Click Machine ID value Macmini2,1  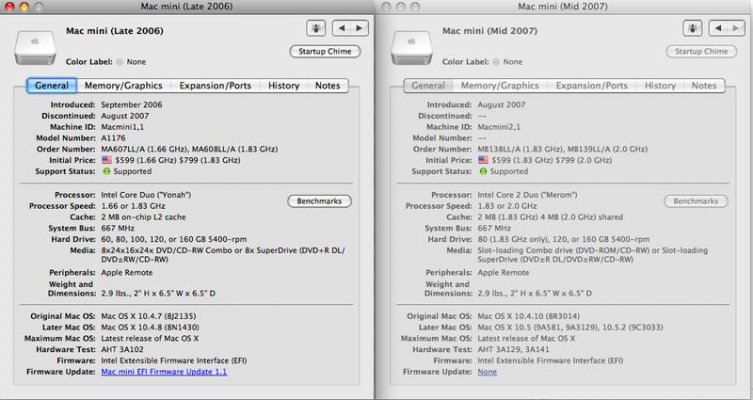click(499, 127)
